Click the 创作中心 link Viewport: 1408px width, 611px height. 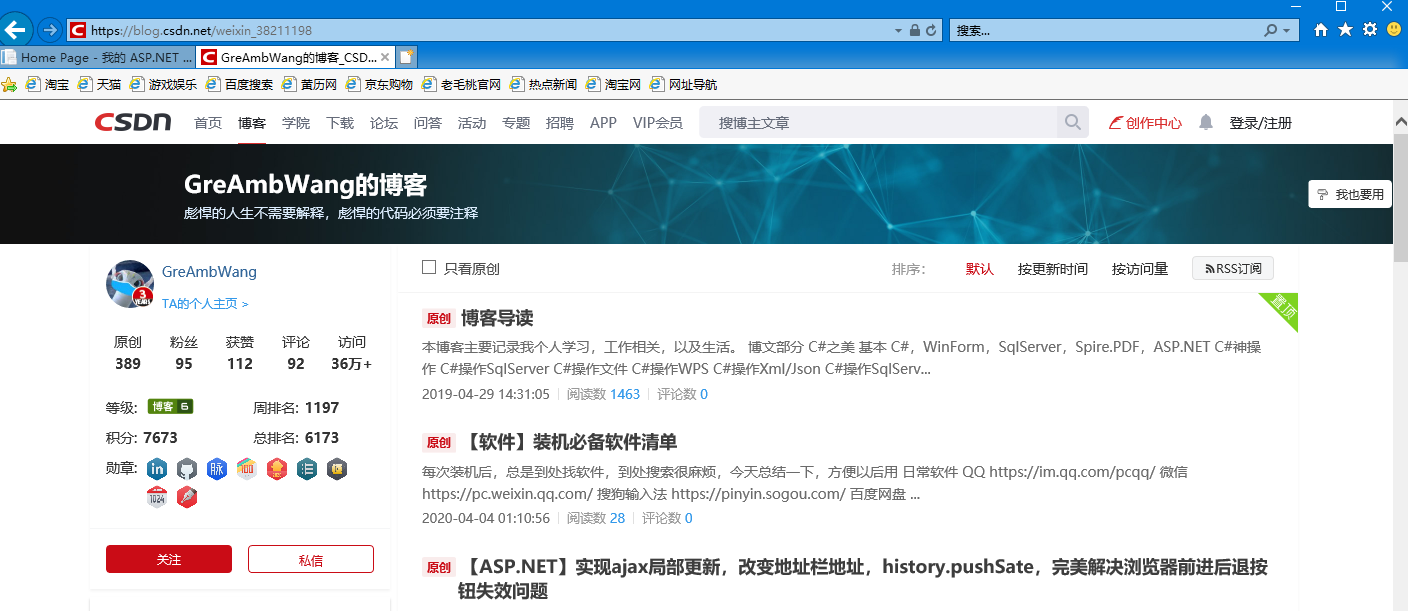tap(1145, 123)
